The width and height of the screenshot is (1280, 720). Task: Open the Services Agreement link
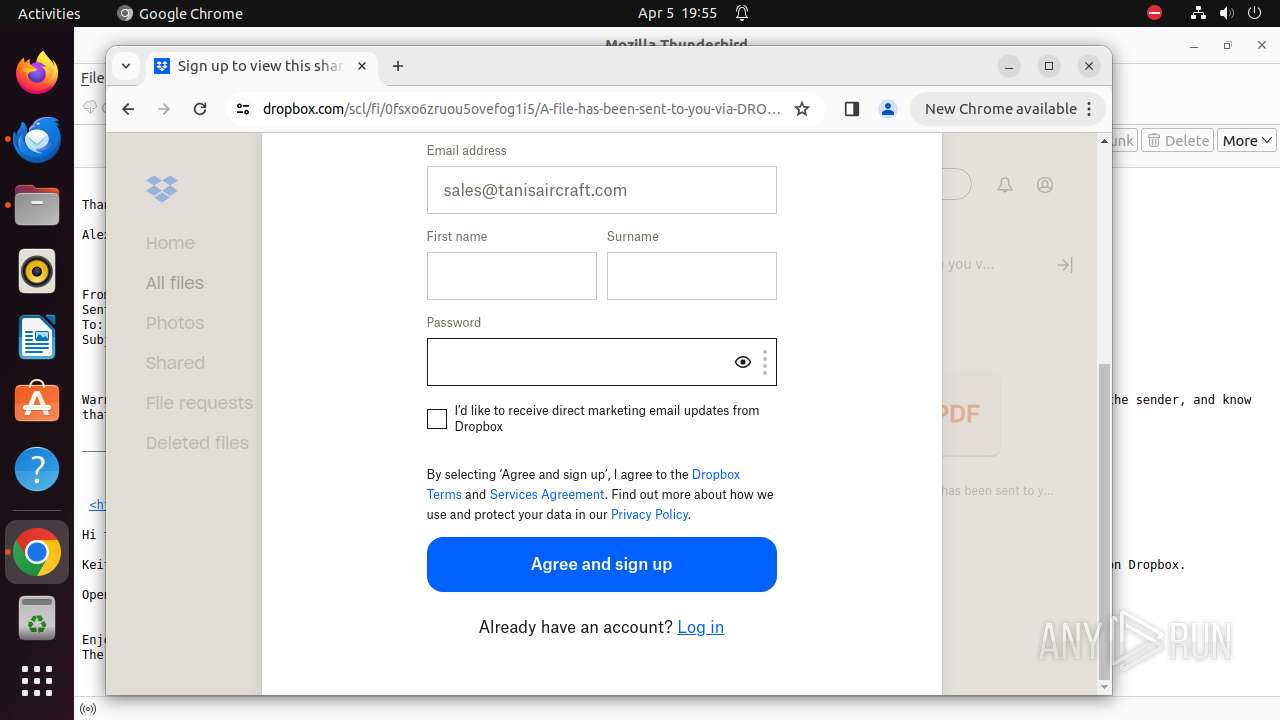click(547, 494)
